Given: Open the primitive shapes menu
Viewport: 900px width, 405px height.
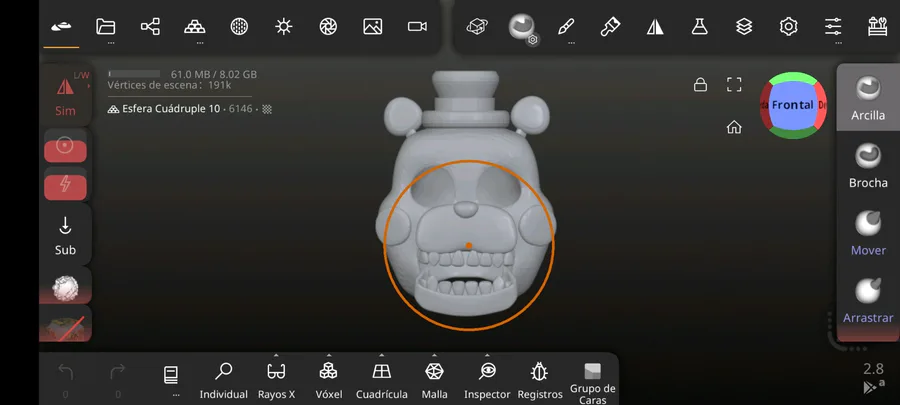Looking at the screenshot, I should click(477, 27).
